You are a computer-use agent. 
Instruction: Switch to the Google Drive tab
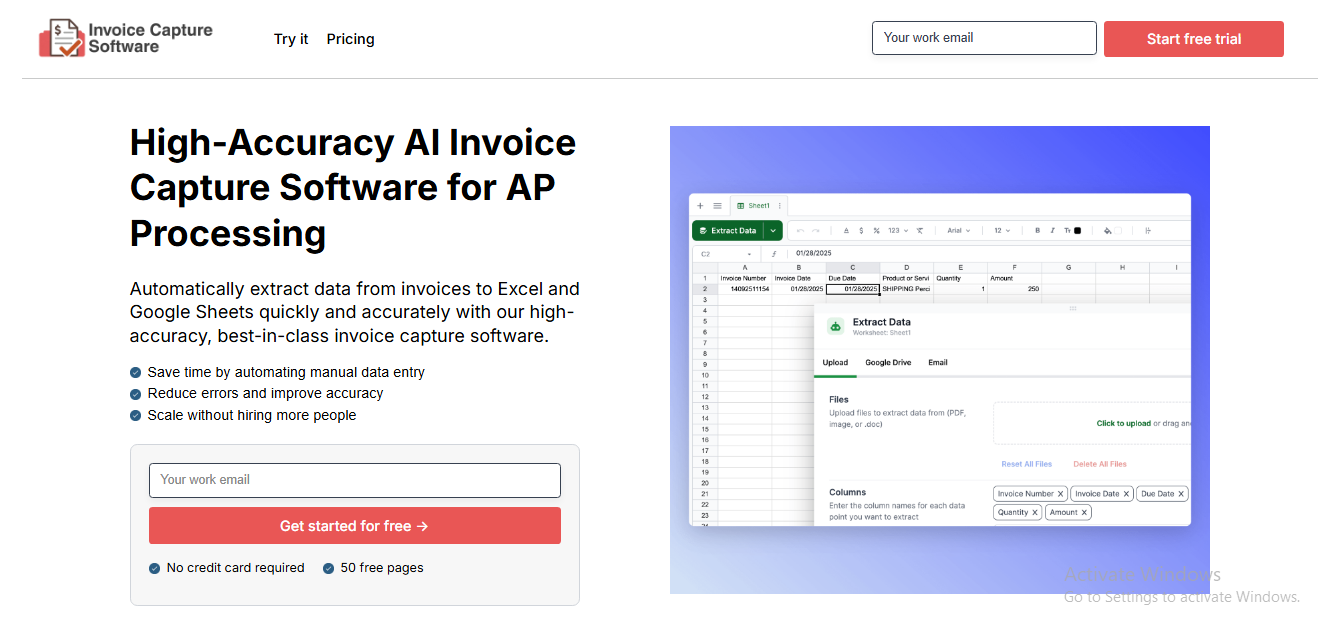[888, 363]
